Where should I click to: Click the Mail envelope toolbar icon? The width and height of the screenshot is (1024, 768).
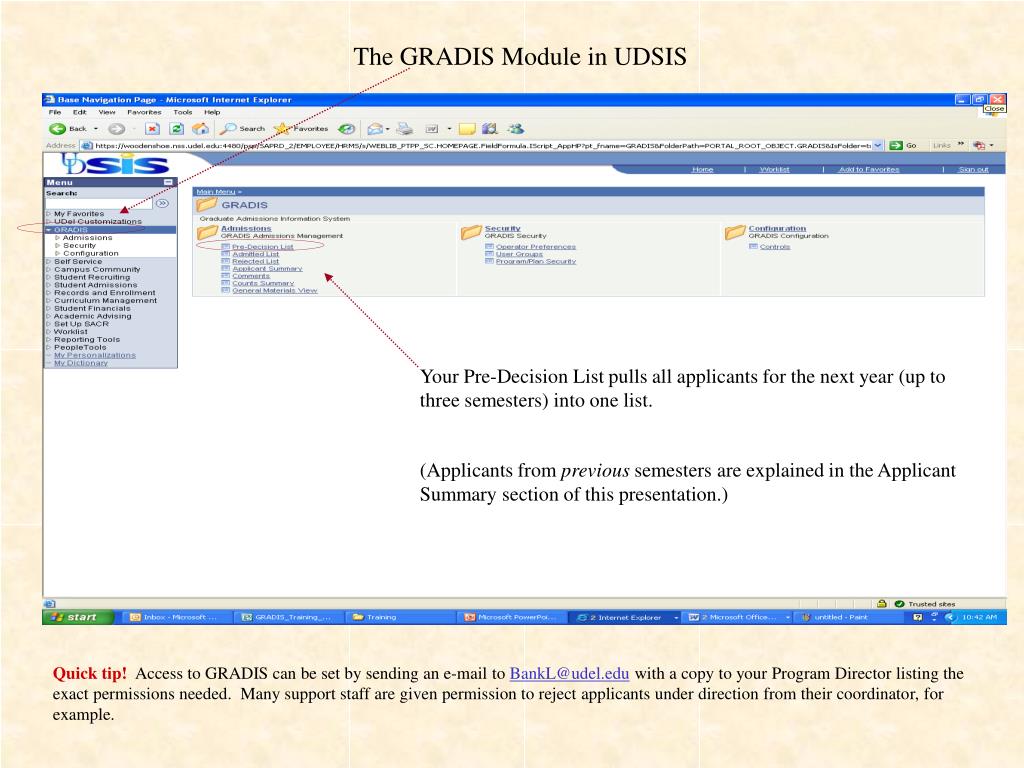click(x=375, y=129)
